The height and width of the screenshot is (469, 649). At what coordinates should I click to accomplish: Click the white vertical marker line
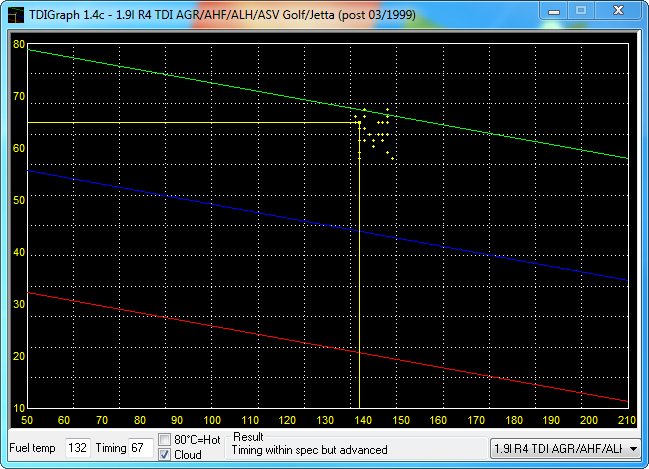(359, 300)
